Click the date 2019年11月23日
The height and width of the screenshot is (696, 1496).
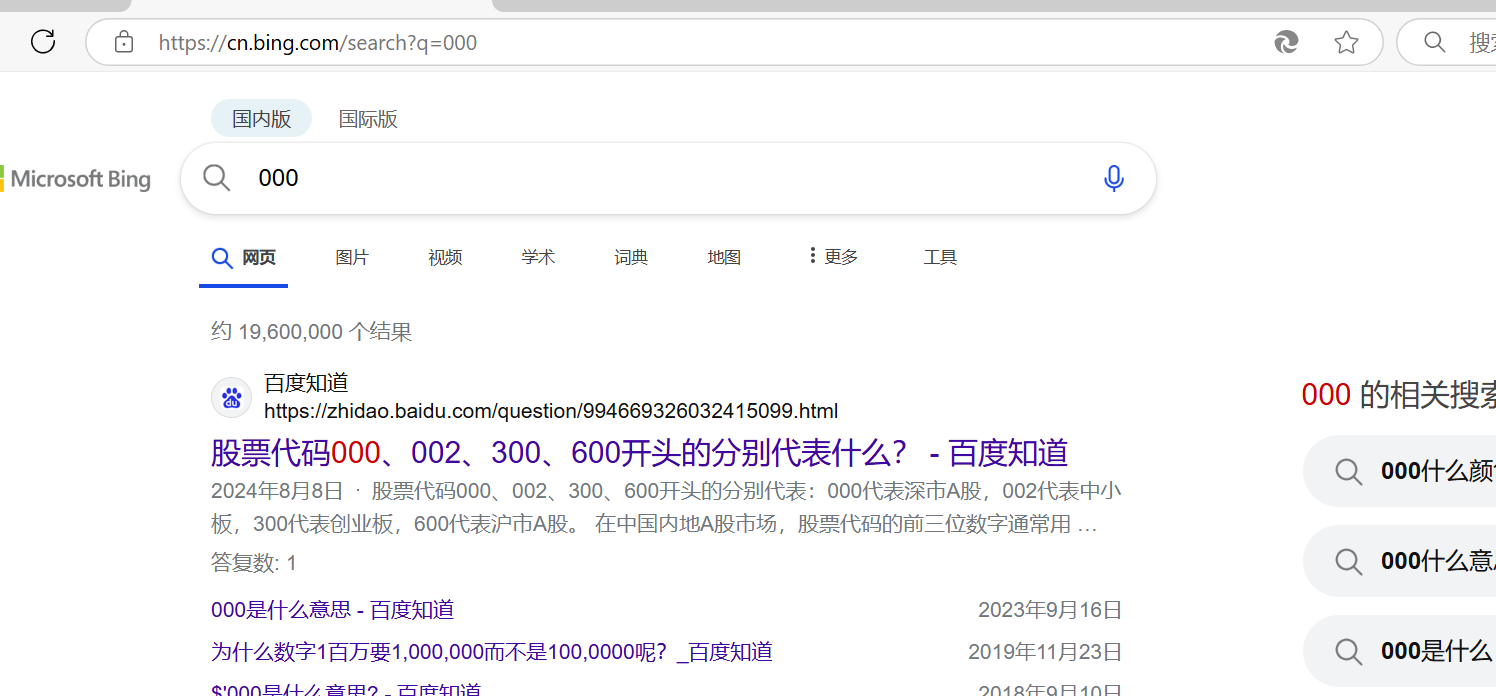click(1045, 652)
